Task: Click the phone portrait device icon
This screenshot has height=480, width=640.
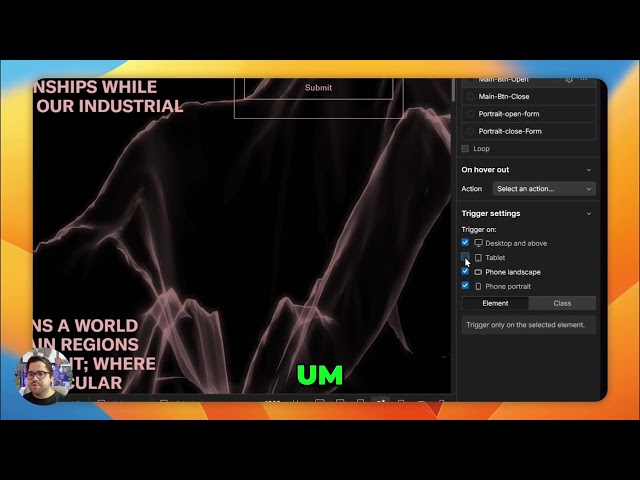Action: point(478,287)
